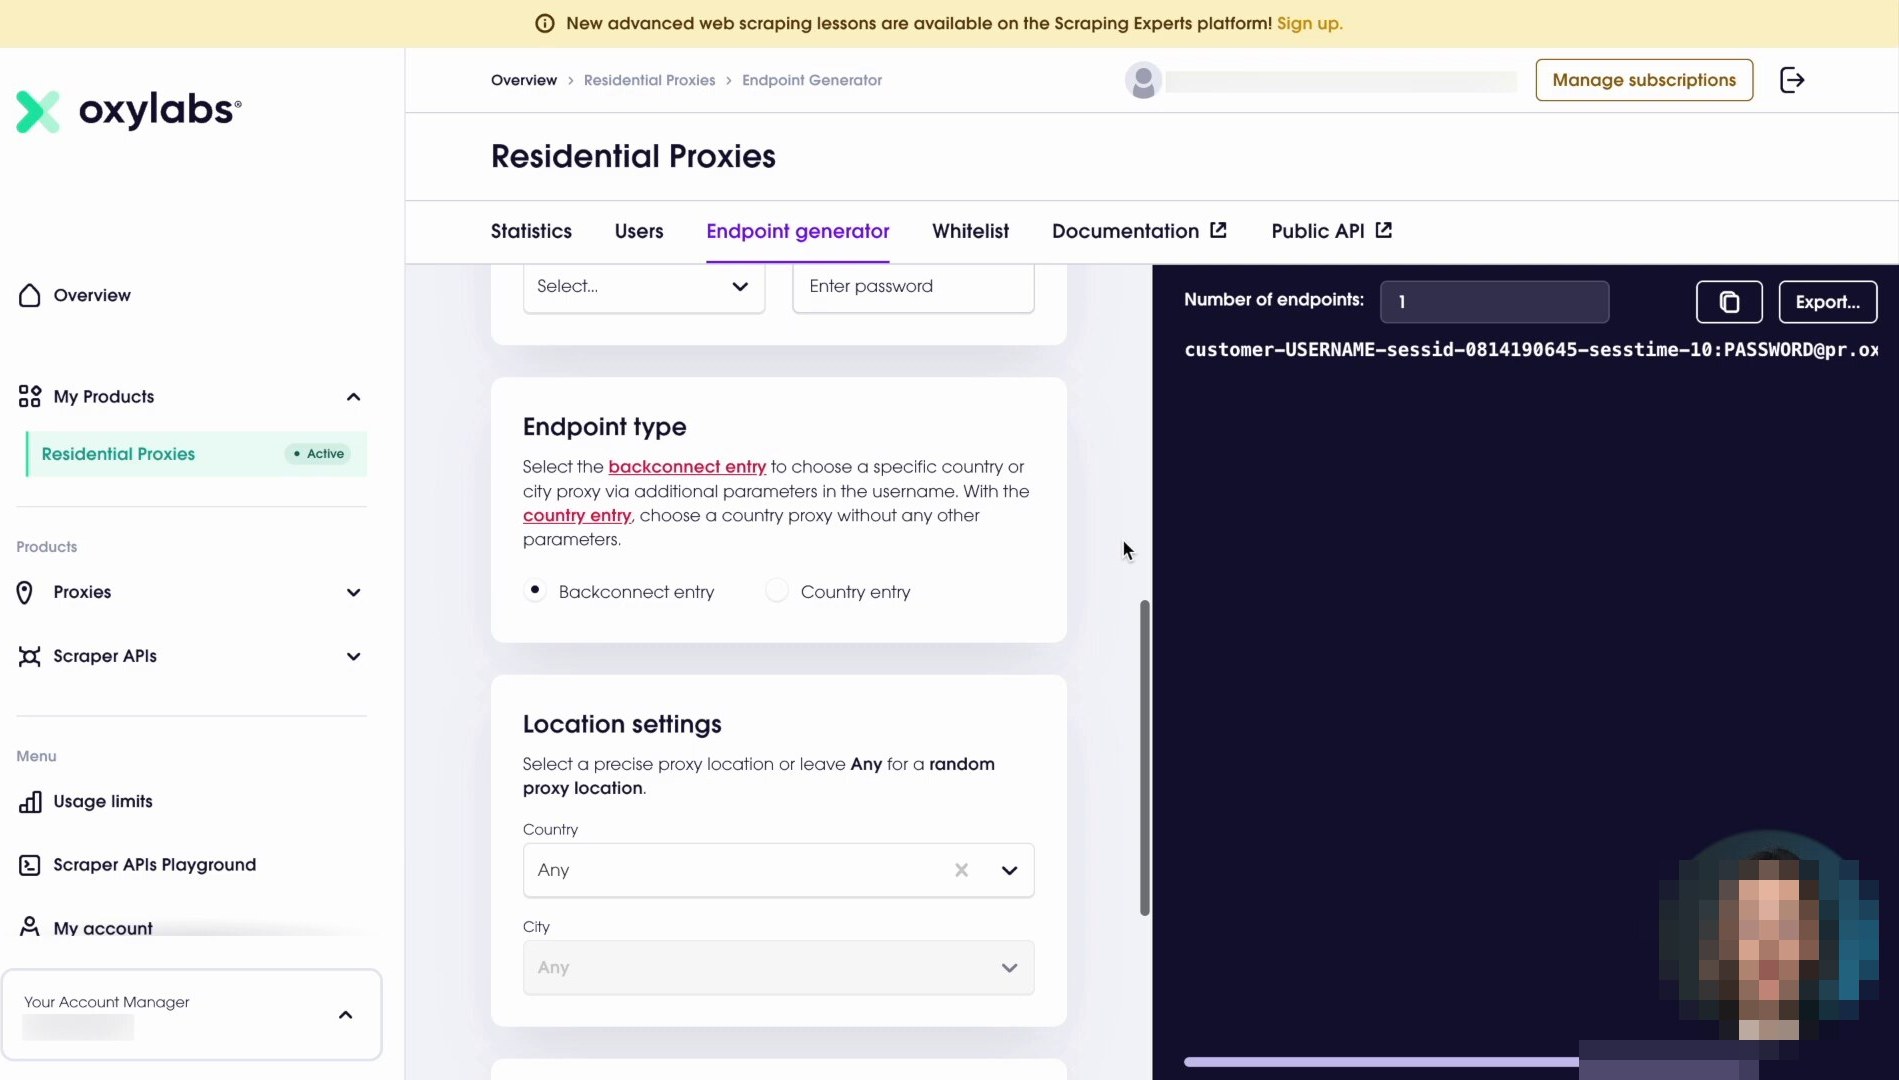Open Usage limits from the menu
The image size is (1899, 1080).
point(103,802)
